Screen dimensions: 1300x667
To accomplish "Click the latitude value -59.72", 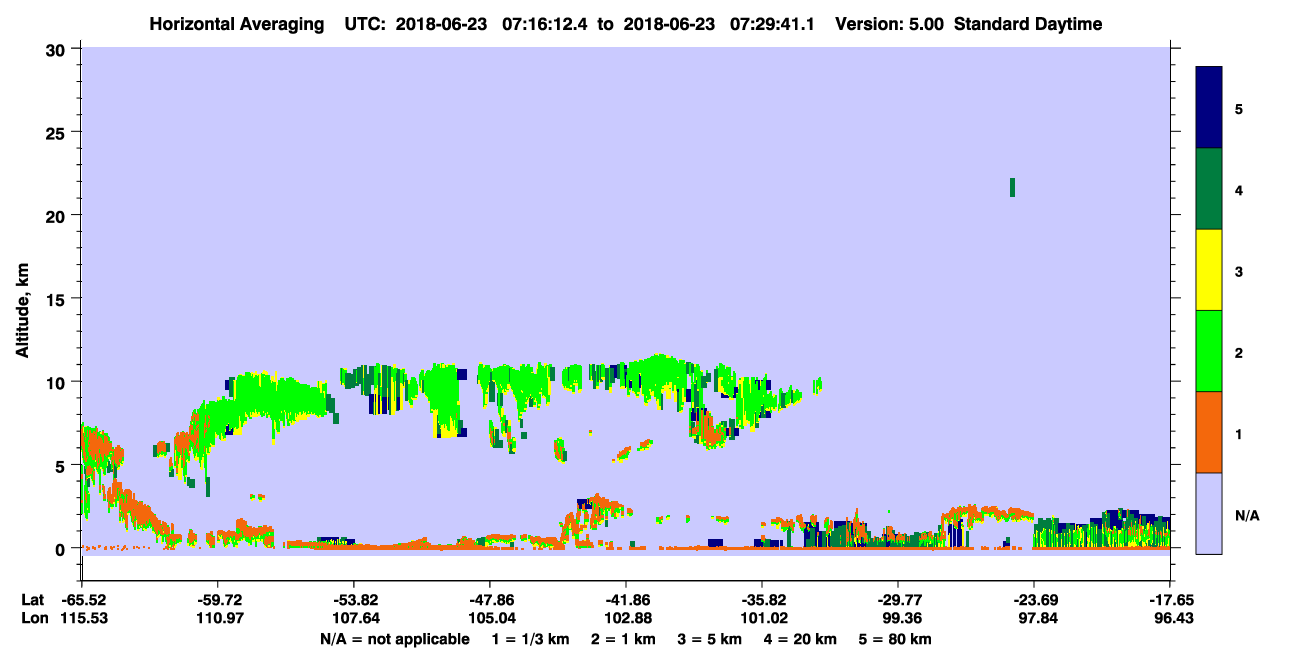I will tap(218, 600).
